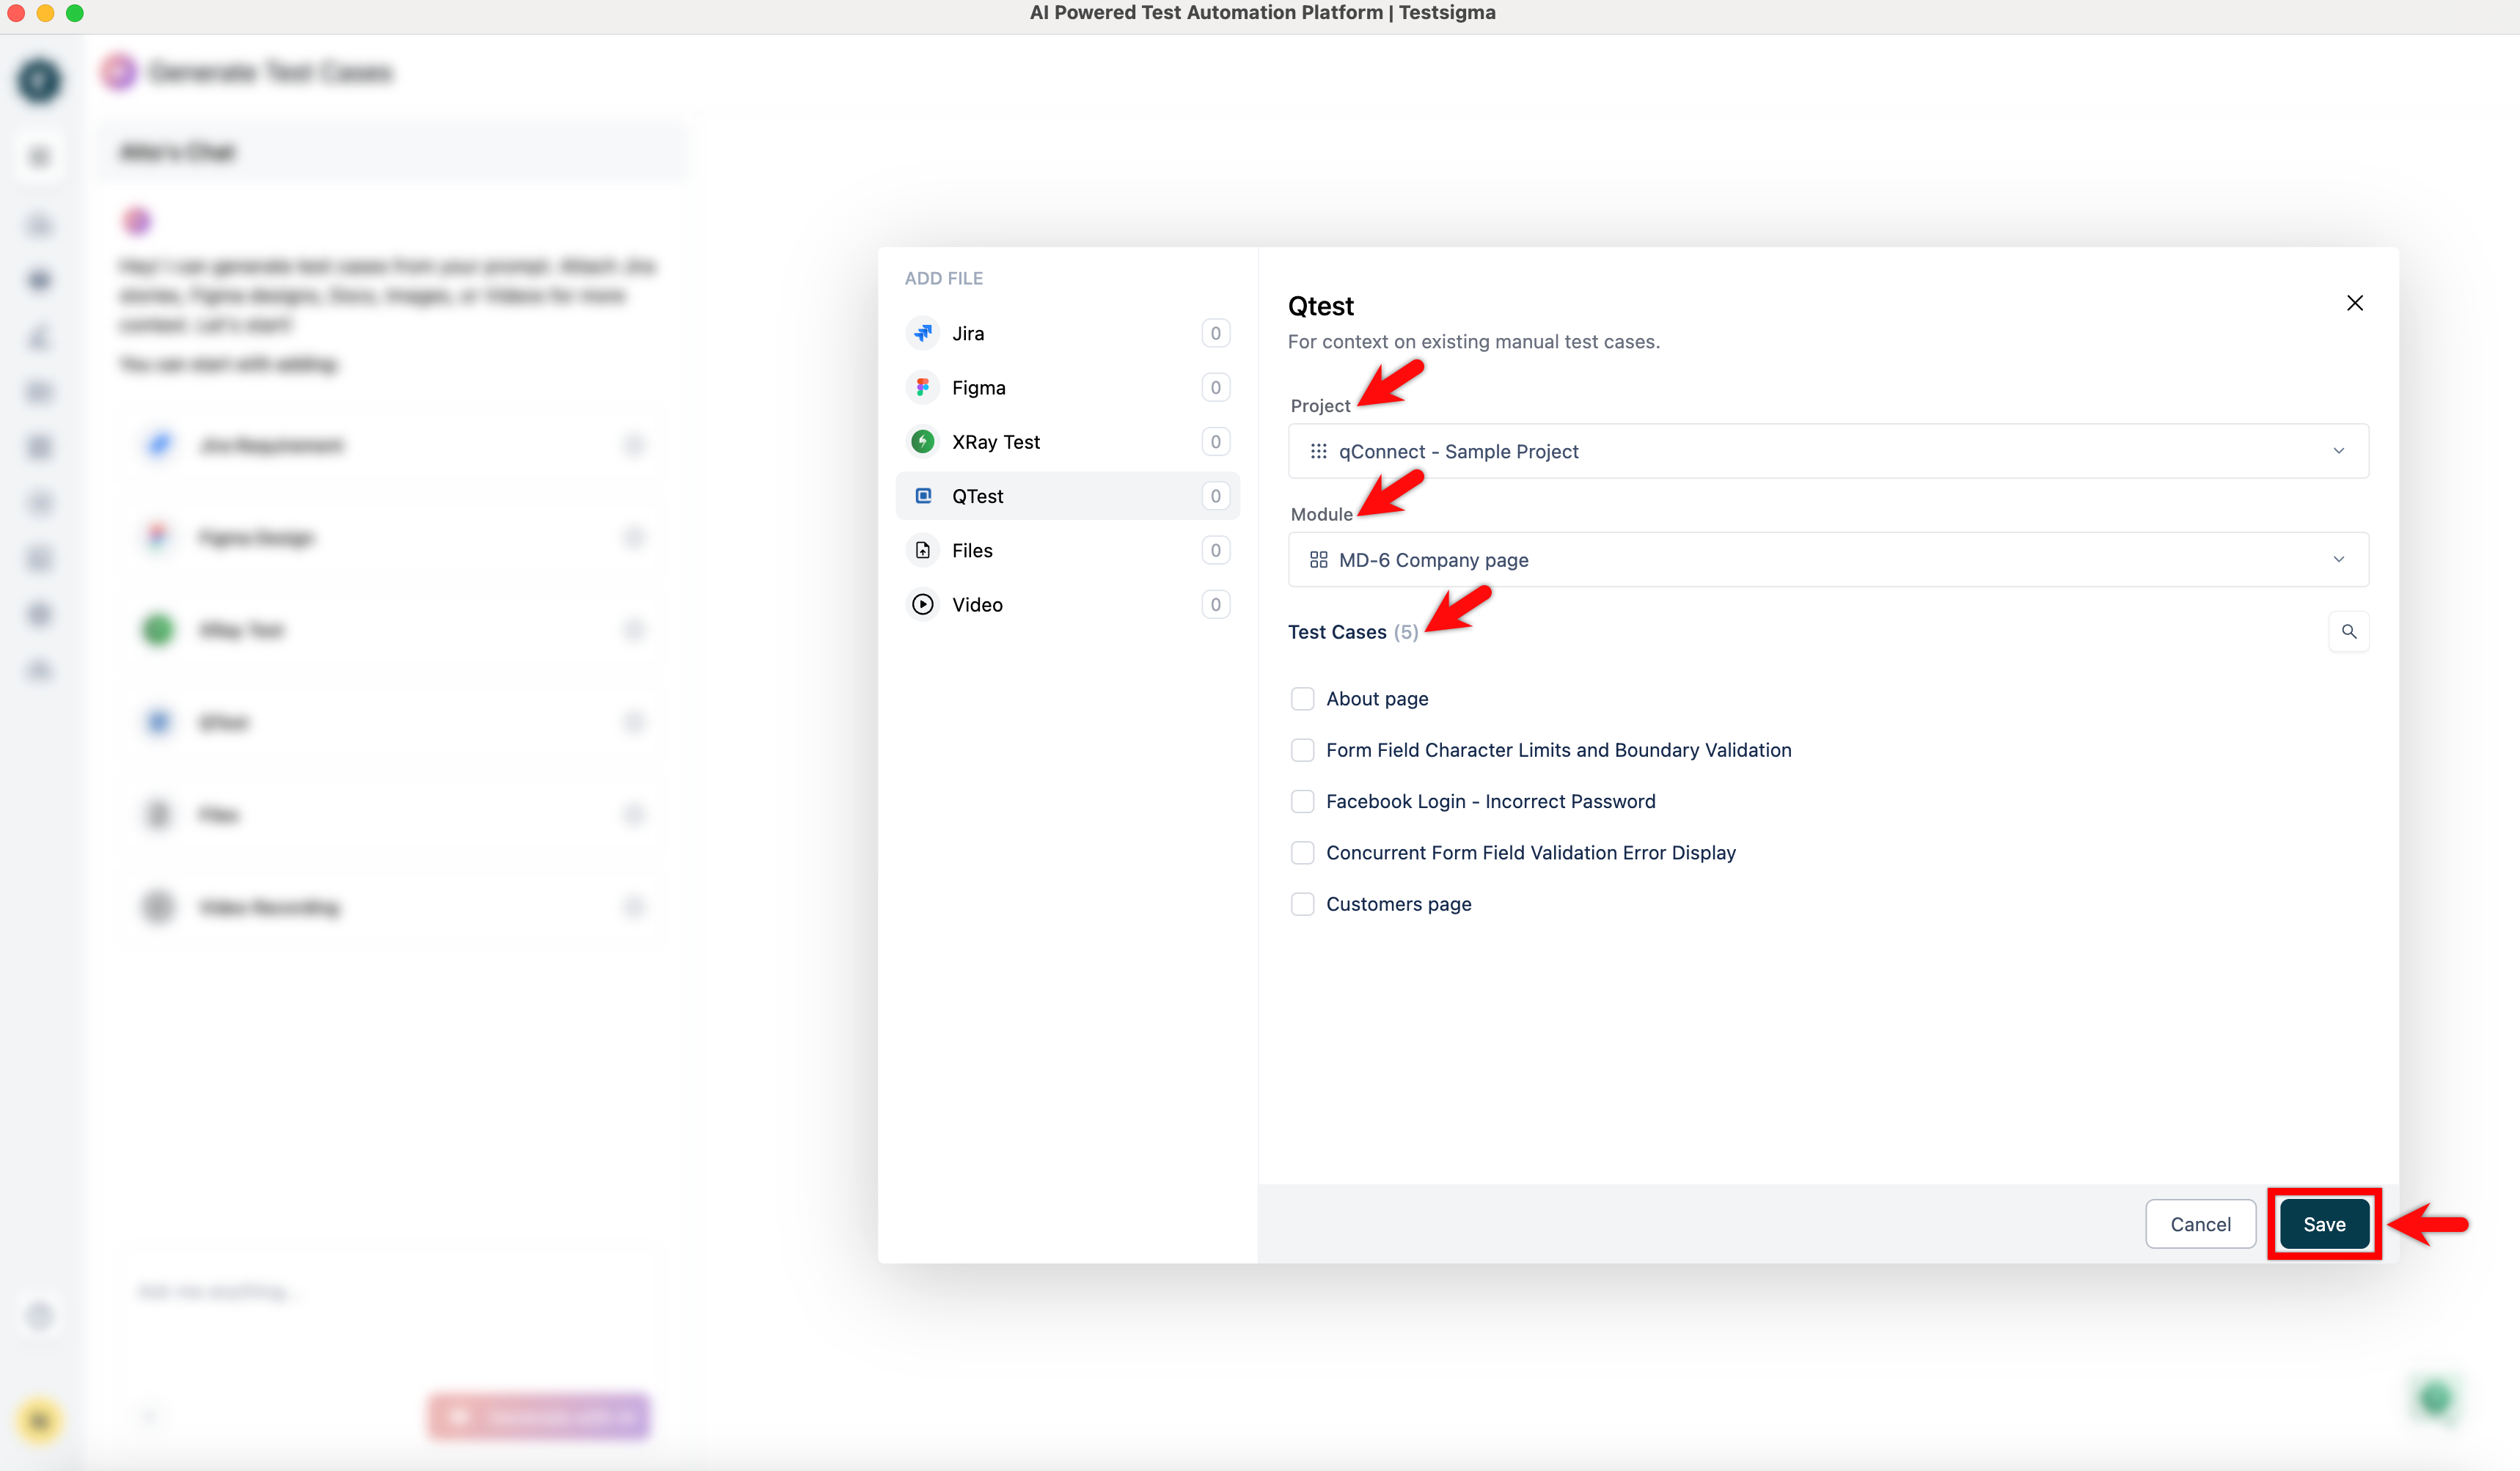Switch to the Files source entry

pos(1066,550)
